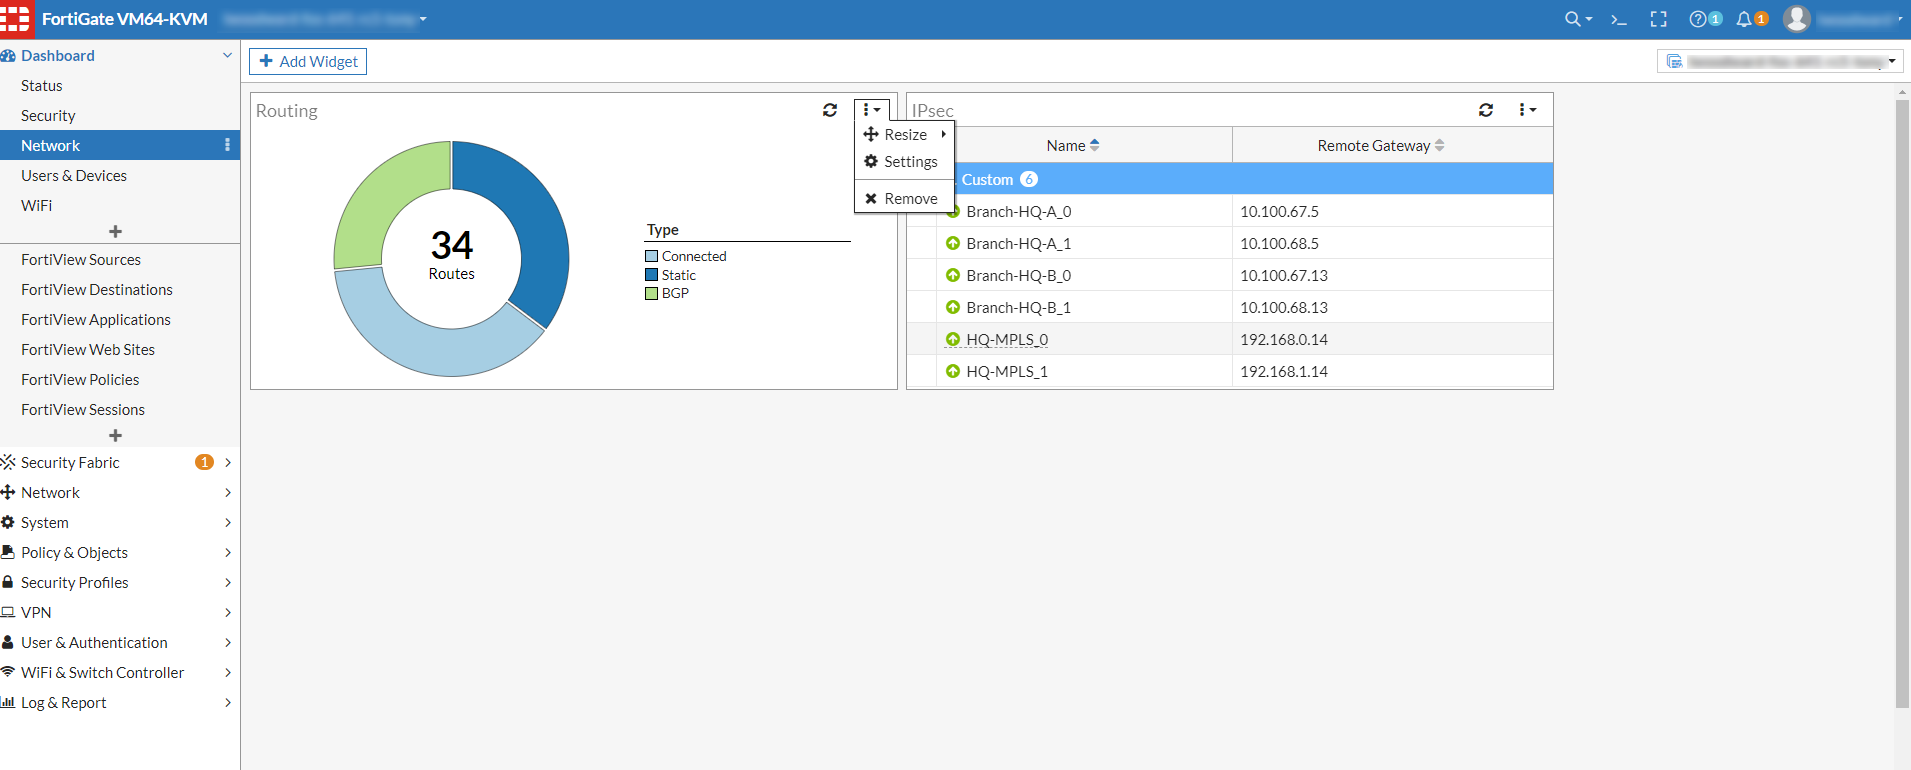Image resolution: width=1911 pixels, height=770 pixels.
Task: Refresh the Routing widget
Action: coord(830,110)
